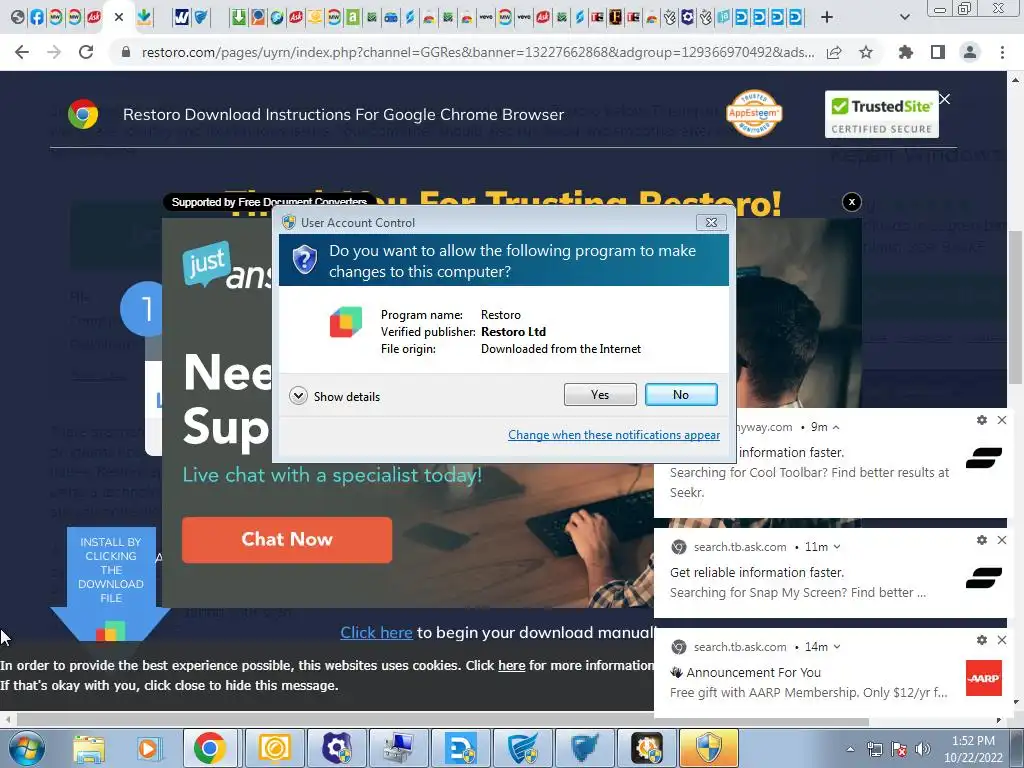Open the taskbar clock showing 1:52 PM
Screen dimensions: 1024x768
(x=972, y=749)
